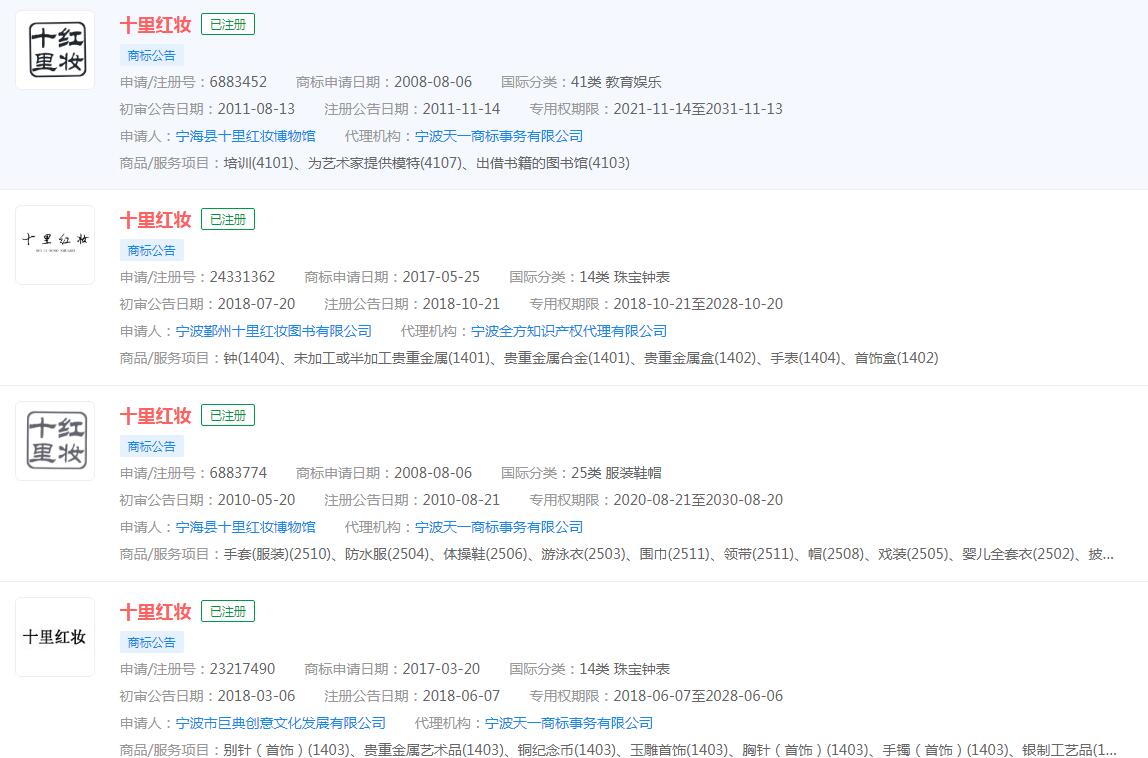The width and height of the screenshot is (1148, 758).
Task: Click registration number 6883774
Action: pyautogui.click(x=238, y=472)
